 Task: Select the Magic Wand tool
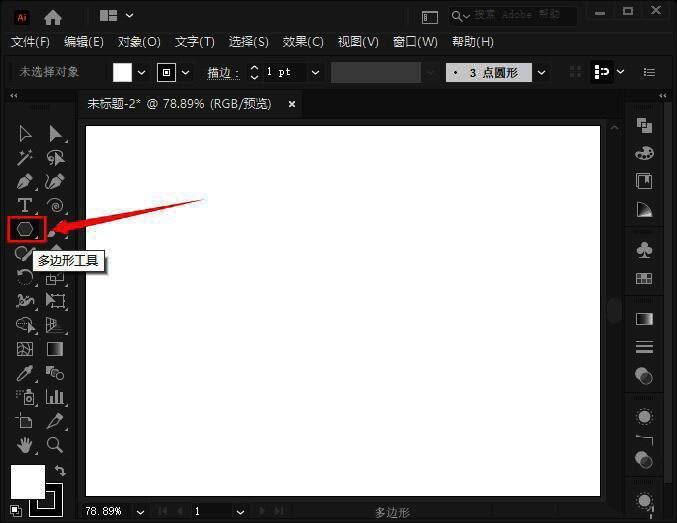[x=25, y=158]
